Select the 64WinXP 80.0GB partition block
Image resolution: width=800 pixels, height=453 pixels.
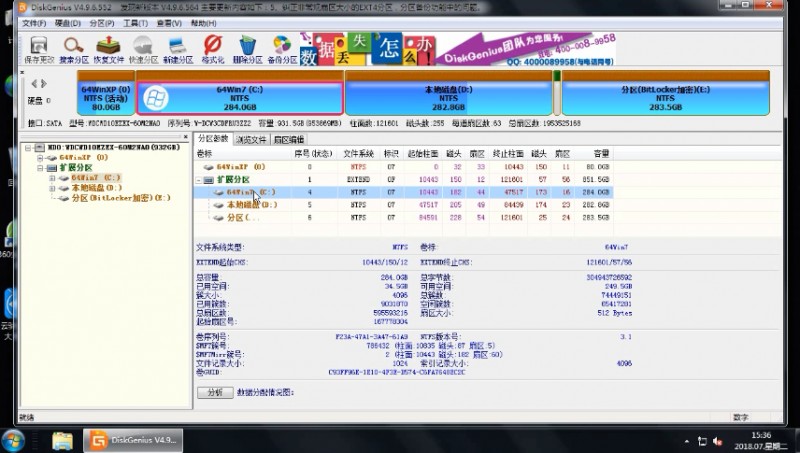click(106, 93)
